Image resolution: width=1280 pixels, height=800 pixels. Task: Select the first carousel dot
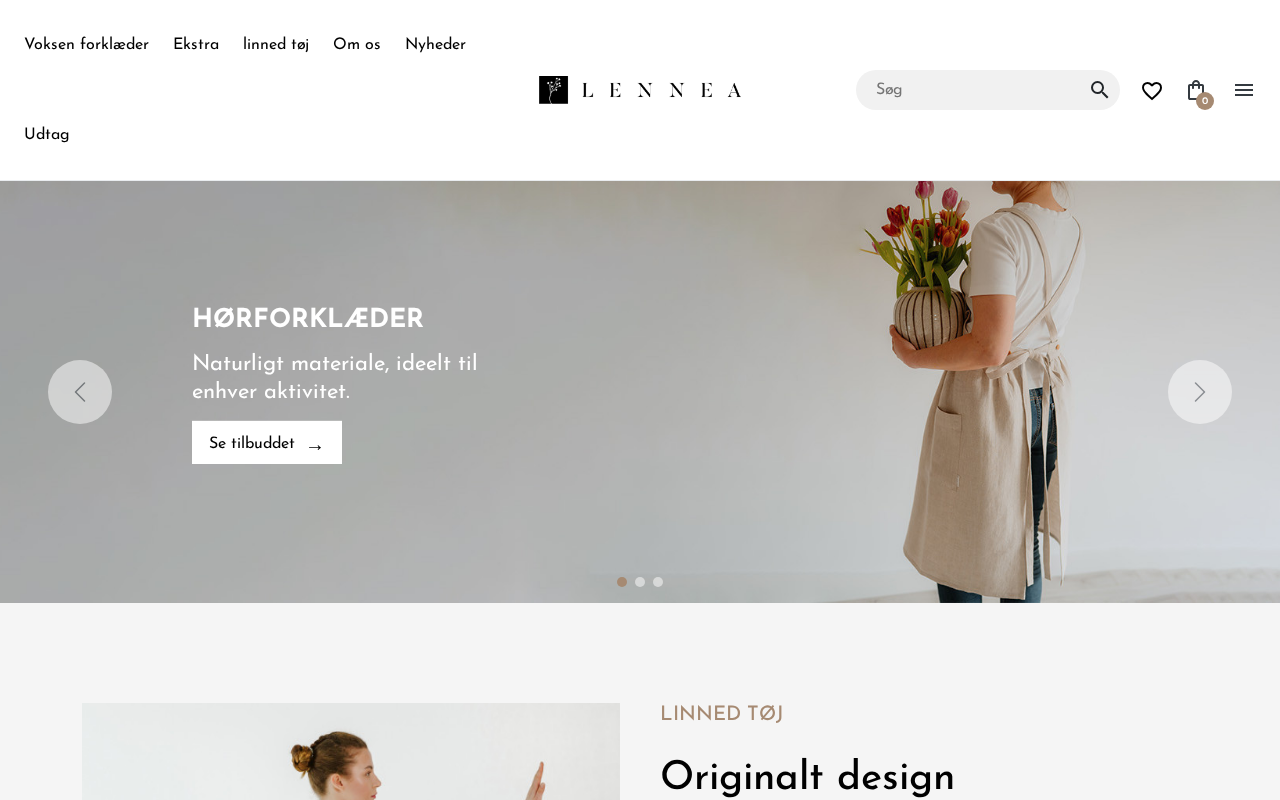622,582
